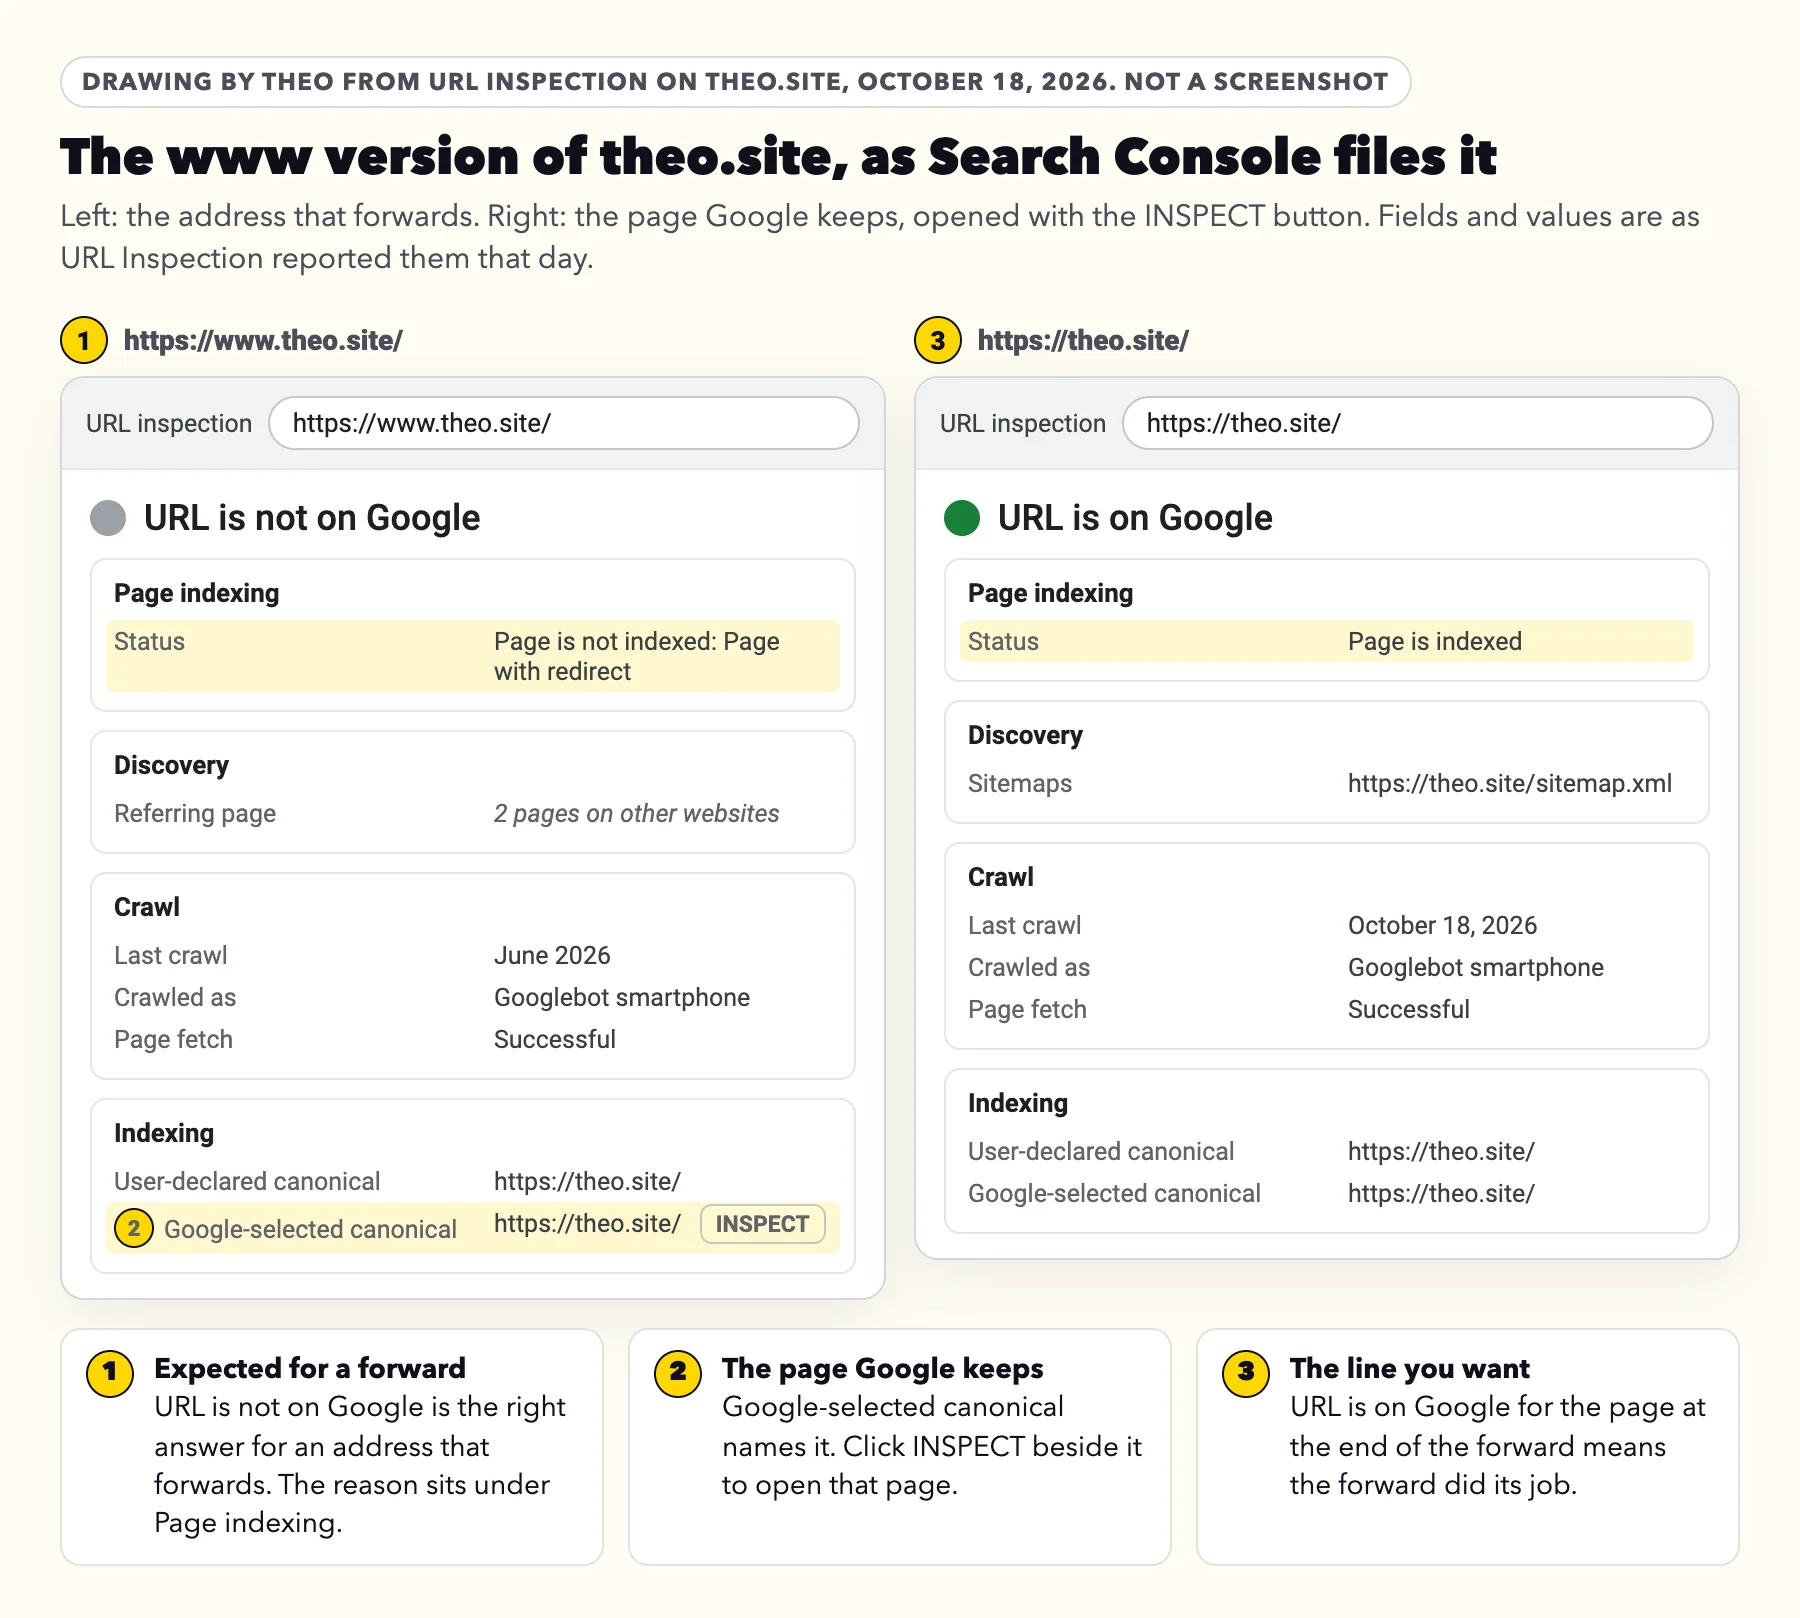Click the gray status dot beside URL is not on Google
Image resolution: width=1800 pixels, height=1618 pixels.
pyautogui.click(x=108, y=518)
